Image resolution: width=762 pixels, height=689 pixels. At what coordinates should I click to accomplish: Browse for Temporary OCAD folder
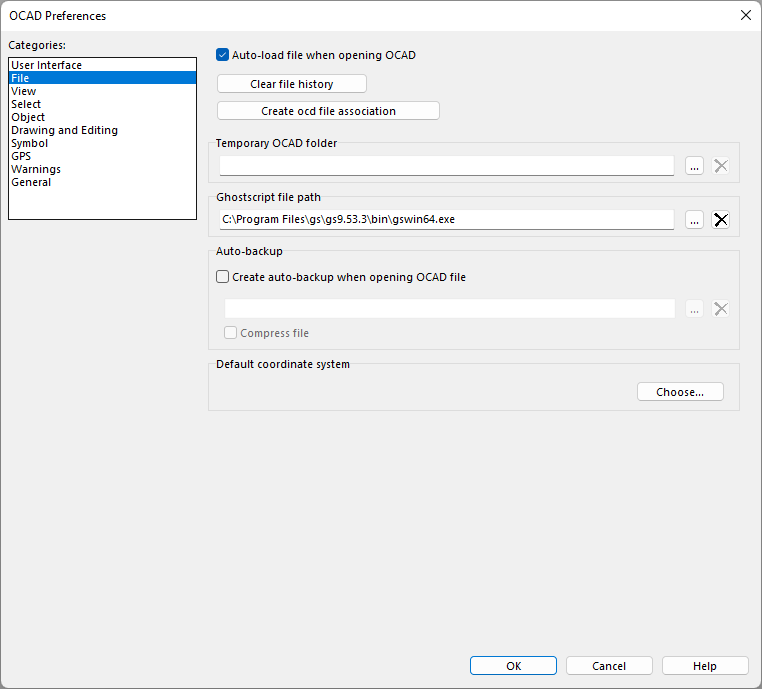point(694,166)
